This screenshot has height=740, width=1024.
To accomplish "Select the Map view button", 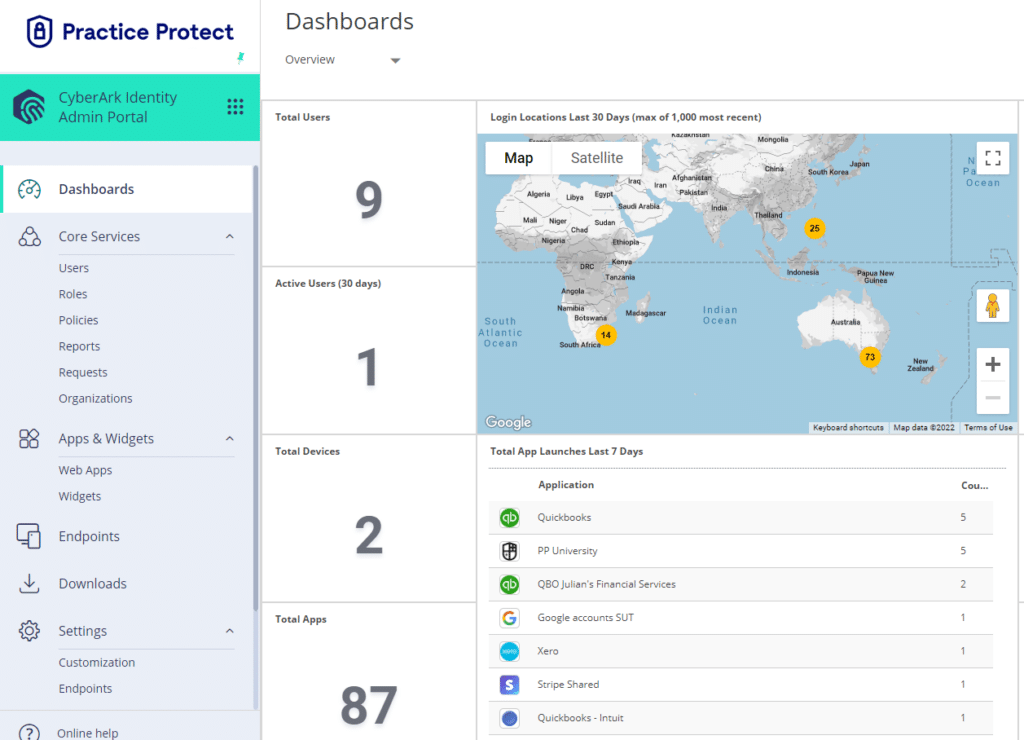I will pos(519,158).
